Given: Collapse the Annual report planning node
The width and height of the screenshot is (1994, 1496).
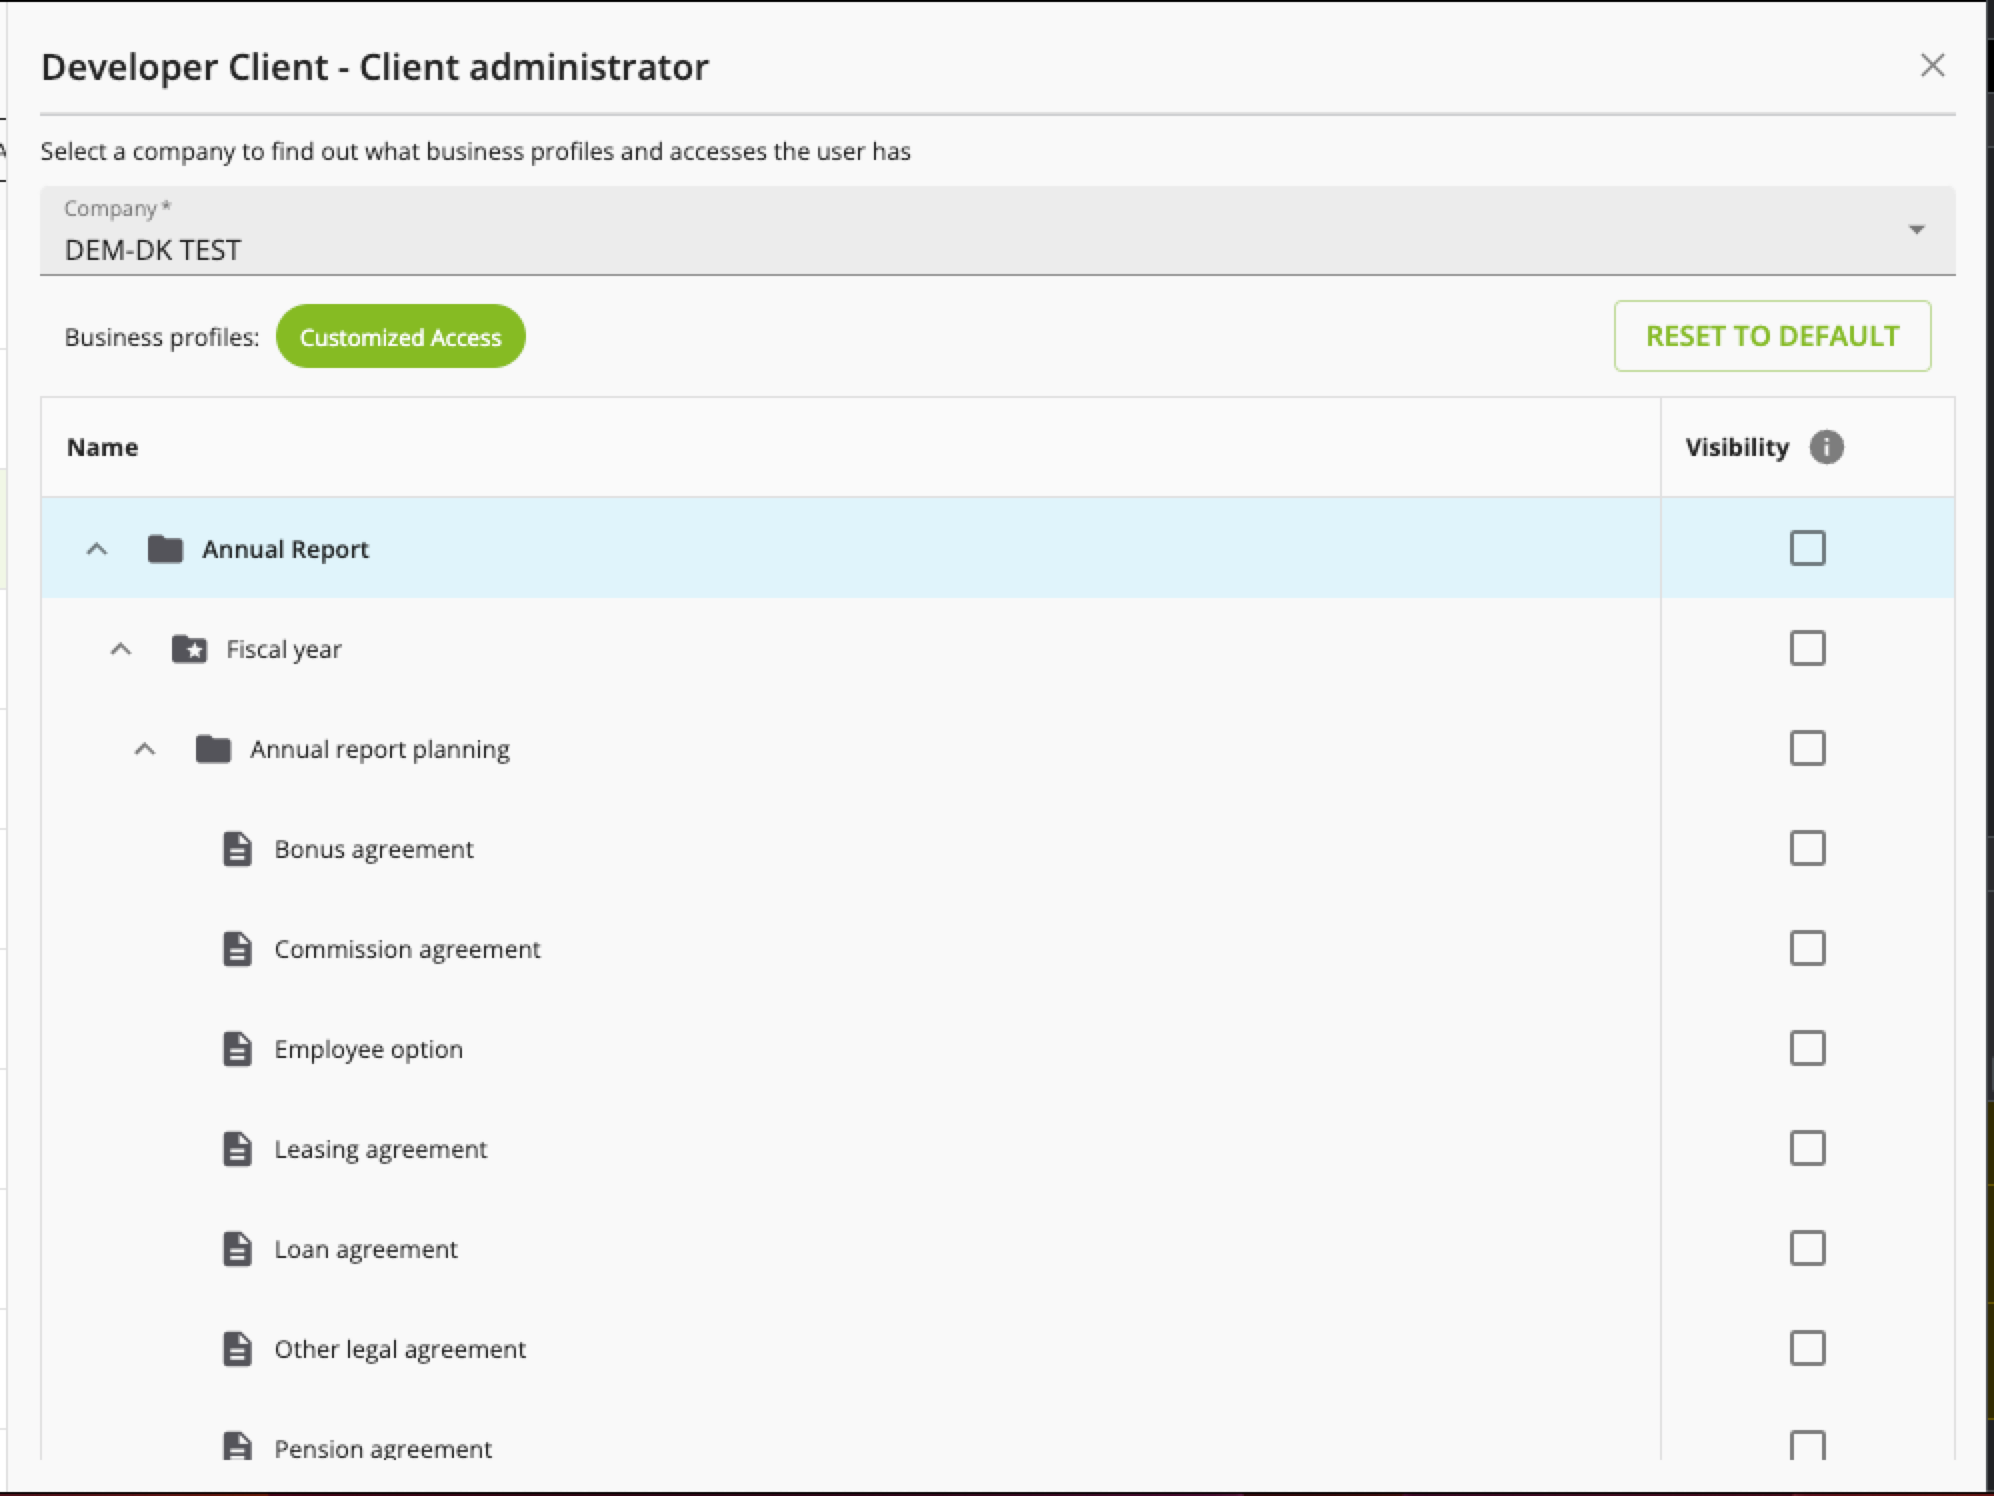Looking at the screenshot, I should 145,749.
